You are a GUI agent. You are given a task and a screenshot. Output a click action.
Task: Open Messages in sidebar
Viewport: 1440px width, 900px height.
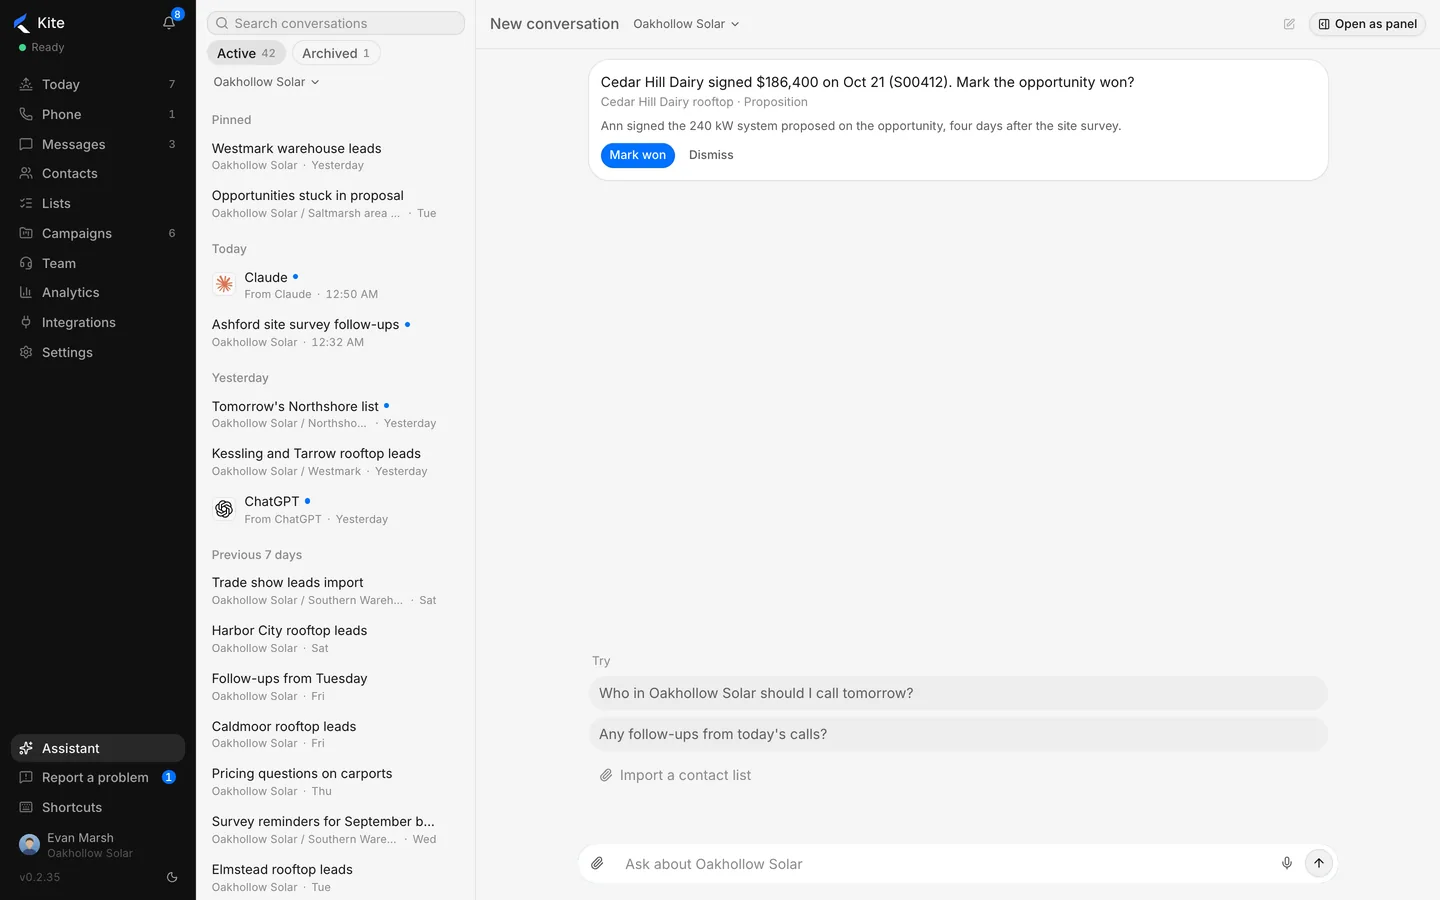coord(98,145)
